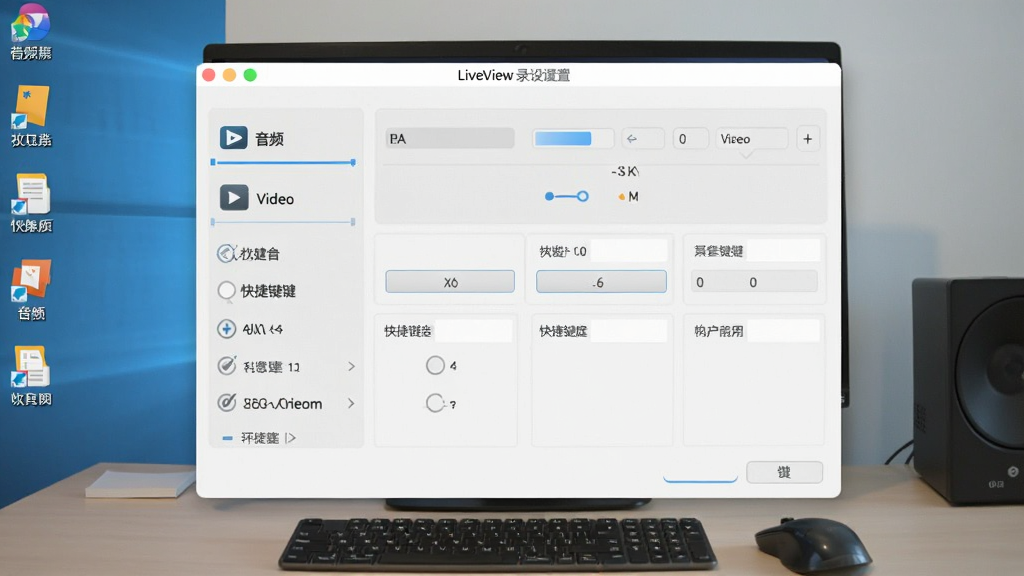
Task: Click the check circle icon before 科德建 12
Action: coord(227,366)
